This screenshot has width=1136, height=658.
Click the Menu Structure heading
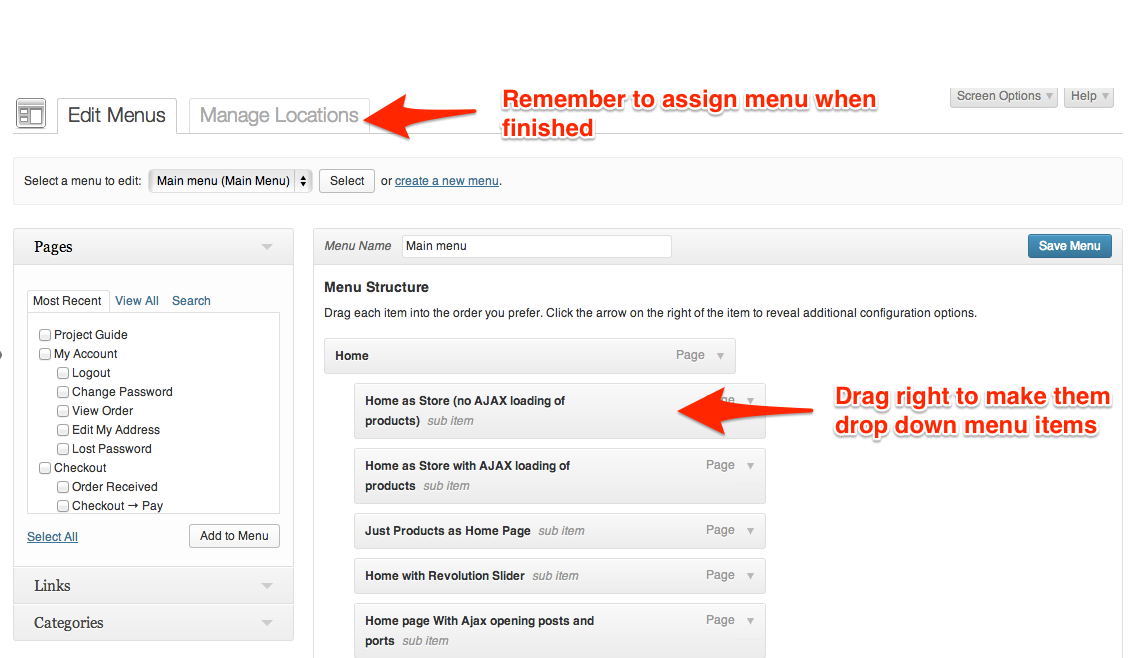[x=377, y=288]
